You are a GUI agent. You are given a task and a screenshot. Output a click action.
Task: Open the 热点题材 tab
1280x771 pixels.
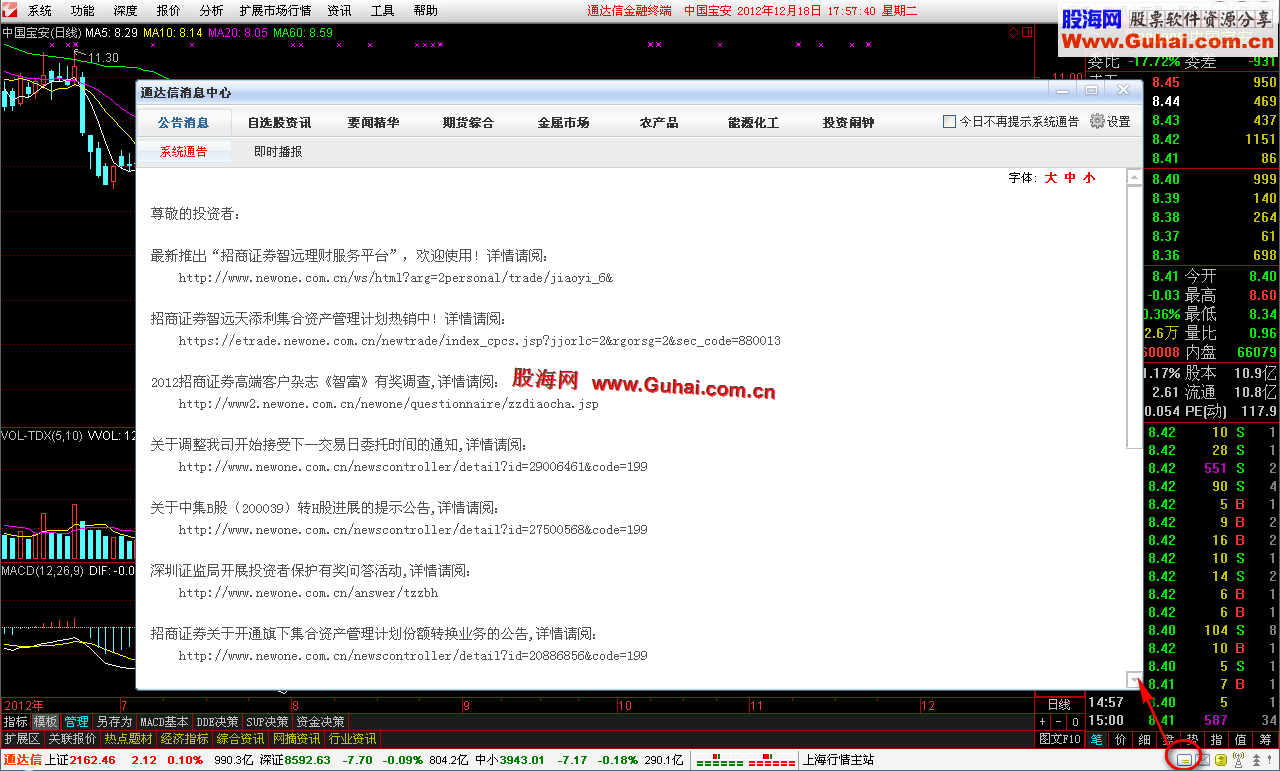click(128, 739)
